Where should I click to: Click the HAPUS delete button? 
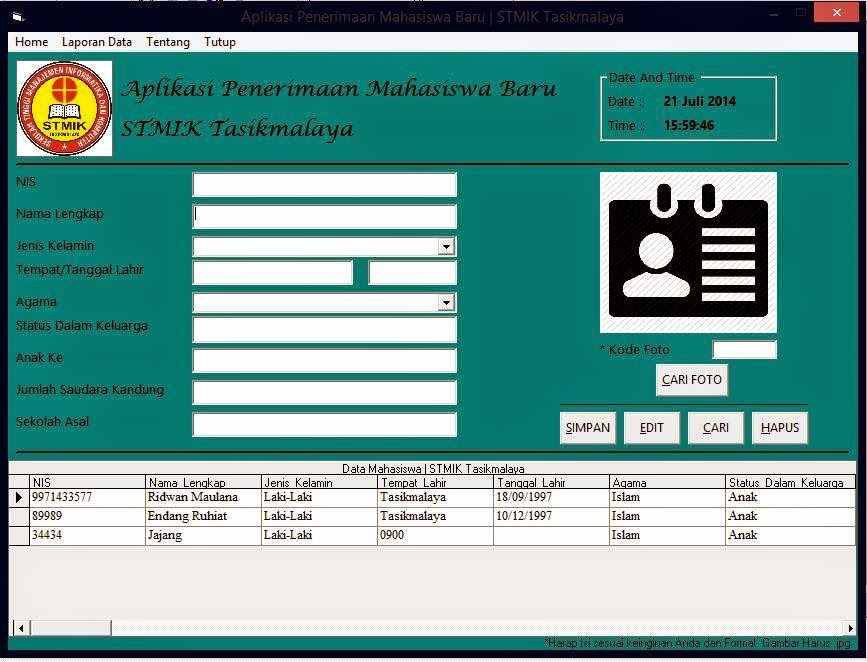click(x=780, y=428)
